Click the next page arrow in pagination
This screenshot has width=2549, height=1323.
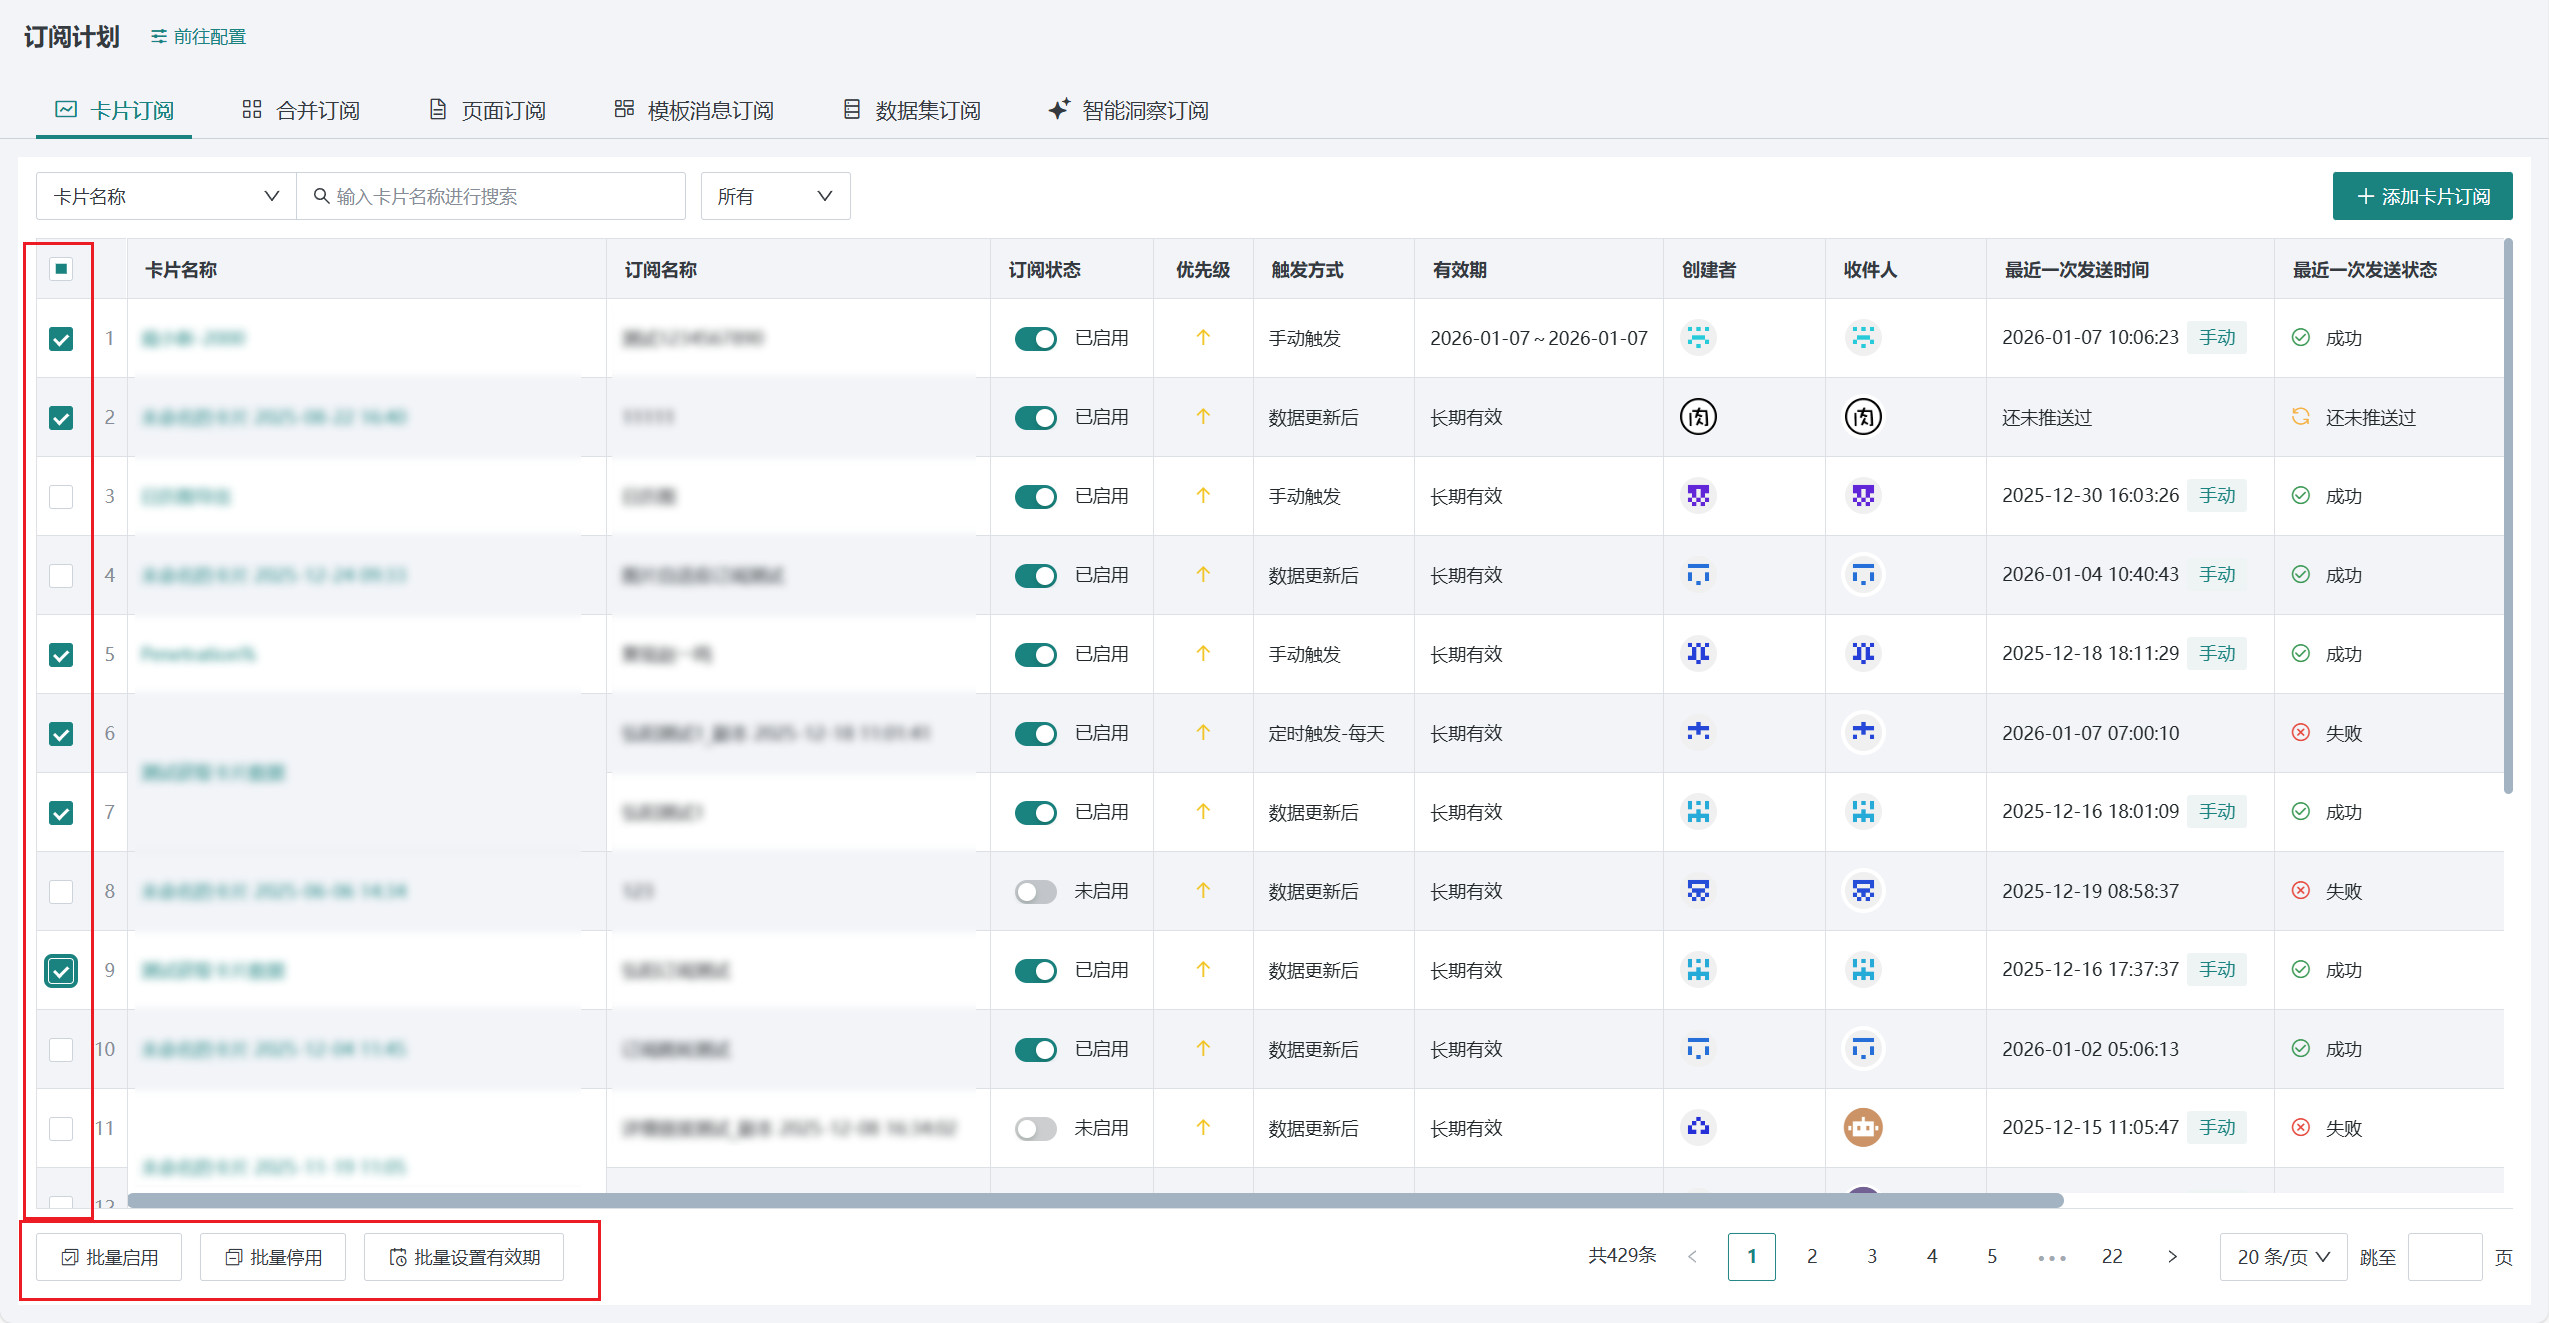tap(2171, 1256)
